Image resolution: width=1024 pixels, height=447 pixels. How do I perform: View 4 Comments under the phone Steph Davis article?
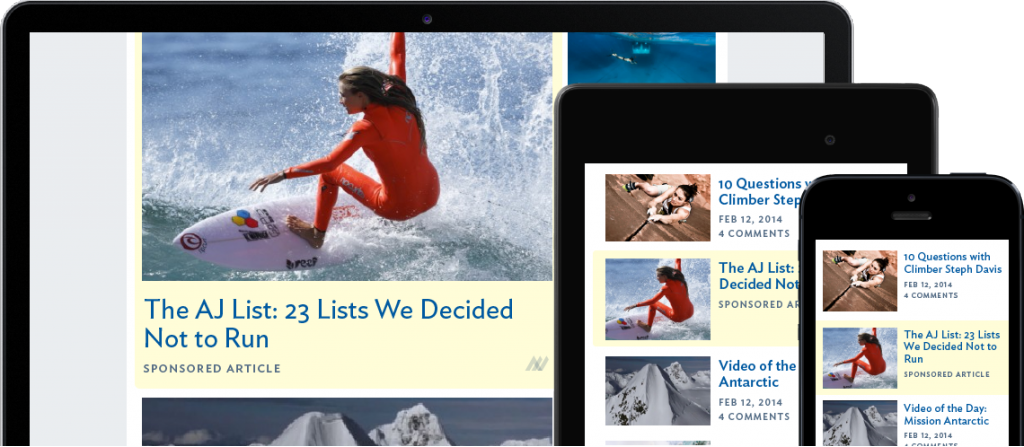pyautogui.click(x=931, y=295)
